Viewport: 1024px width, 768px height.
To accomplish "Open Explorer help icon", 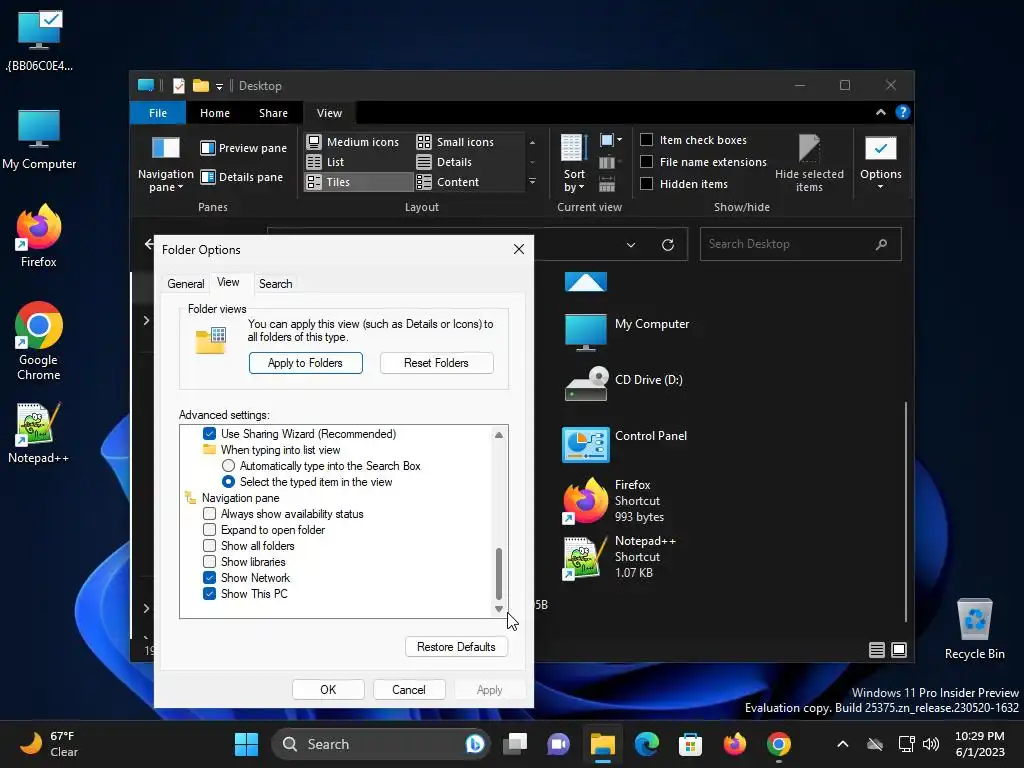I will (x=903, y=112).
